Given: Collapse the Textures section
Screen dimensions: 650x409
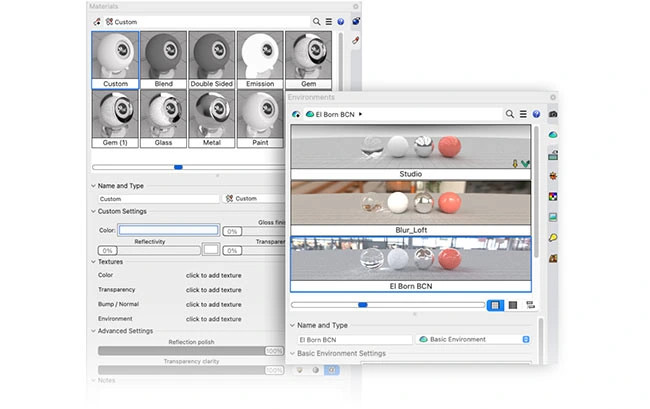Looking at the screenshot, I should [x=93, y=261].
